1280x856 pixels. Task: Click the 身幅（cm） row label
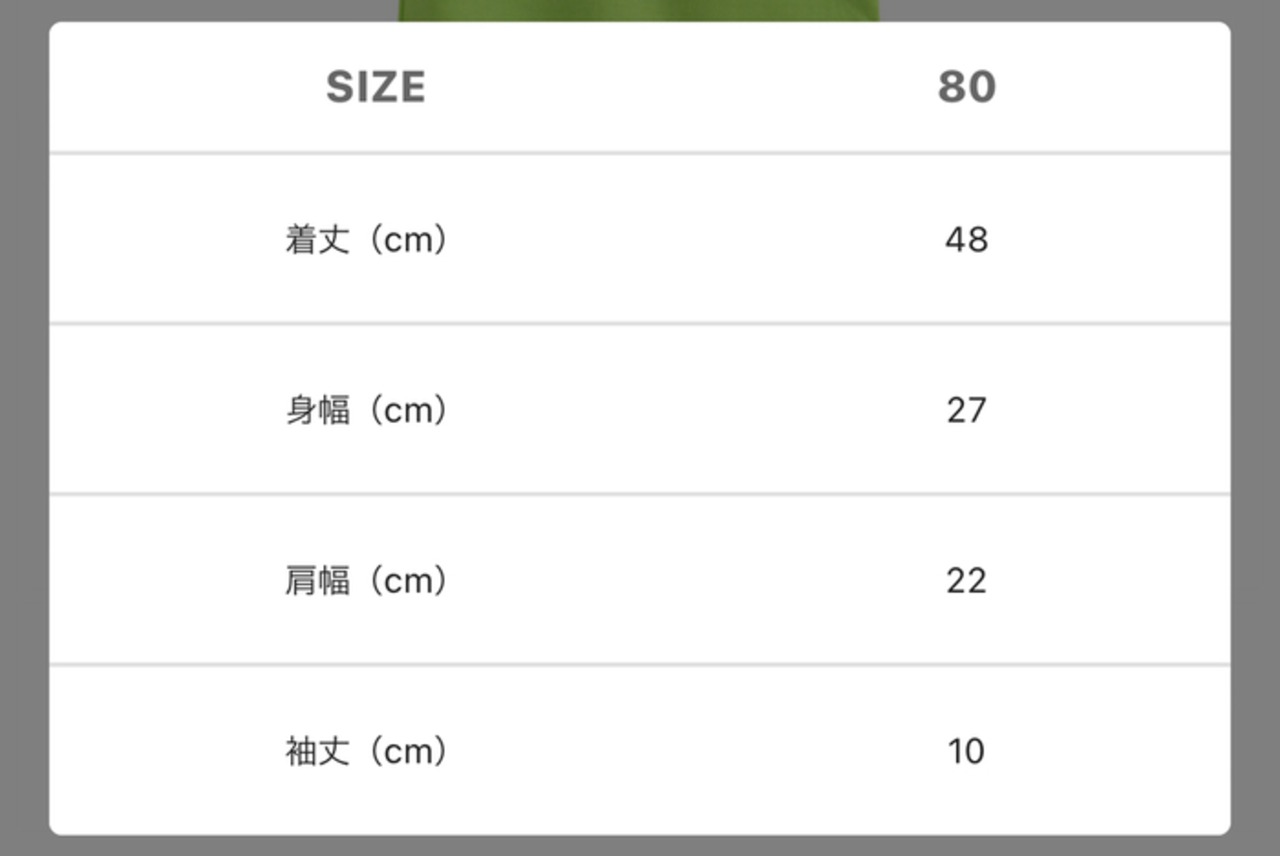point(366,410)
